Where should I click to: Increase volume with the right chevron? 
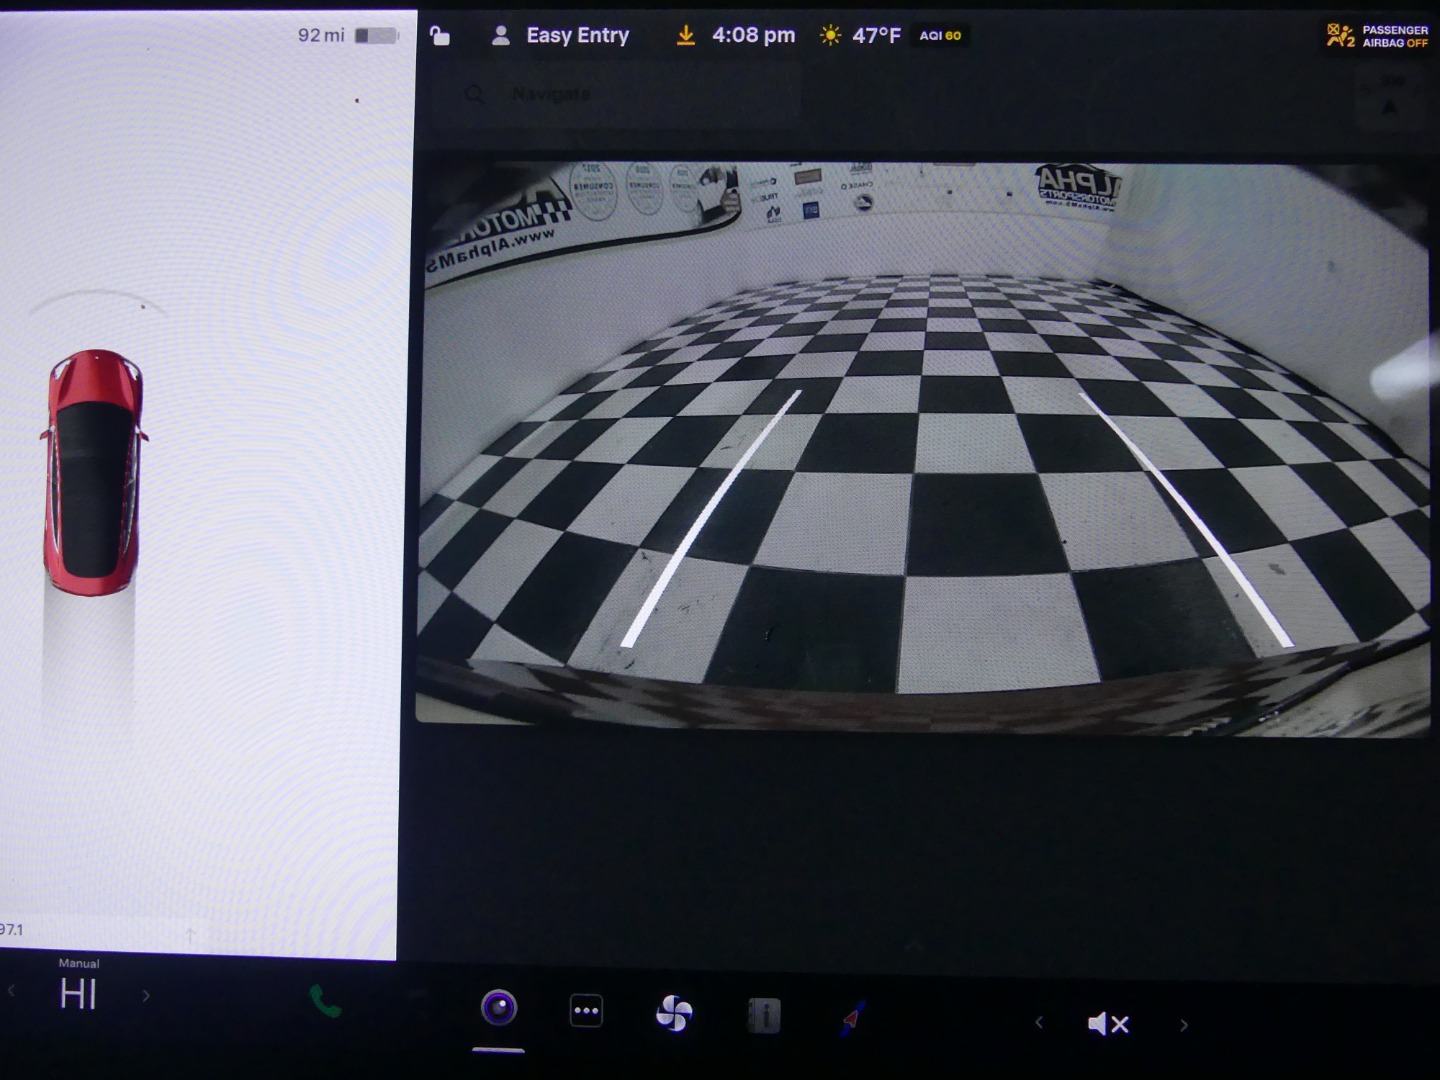click(1184, 1025)
